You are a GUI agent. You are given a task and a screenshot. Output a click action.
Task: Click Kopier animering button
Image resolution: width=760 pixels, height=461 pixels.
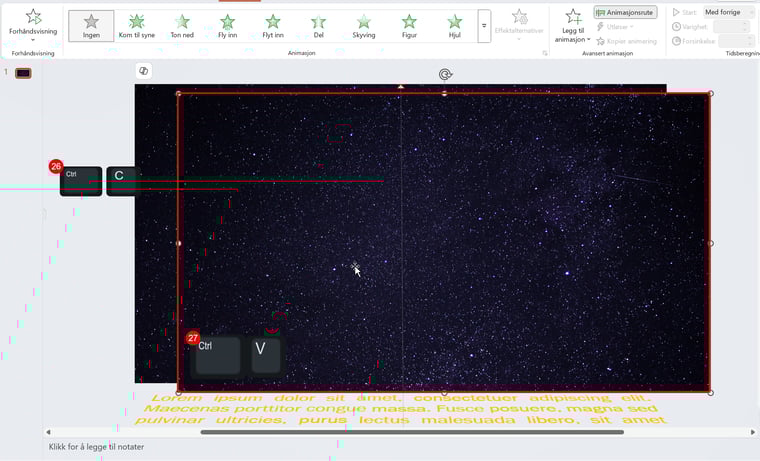tap(626, 41)
